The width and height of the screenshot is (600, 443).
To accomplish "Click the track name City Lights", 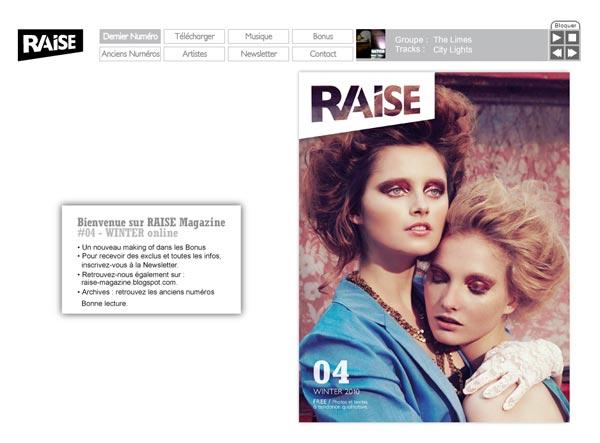I will 452,50.
